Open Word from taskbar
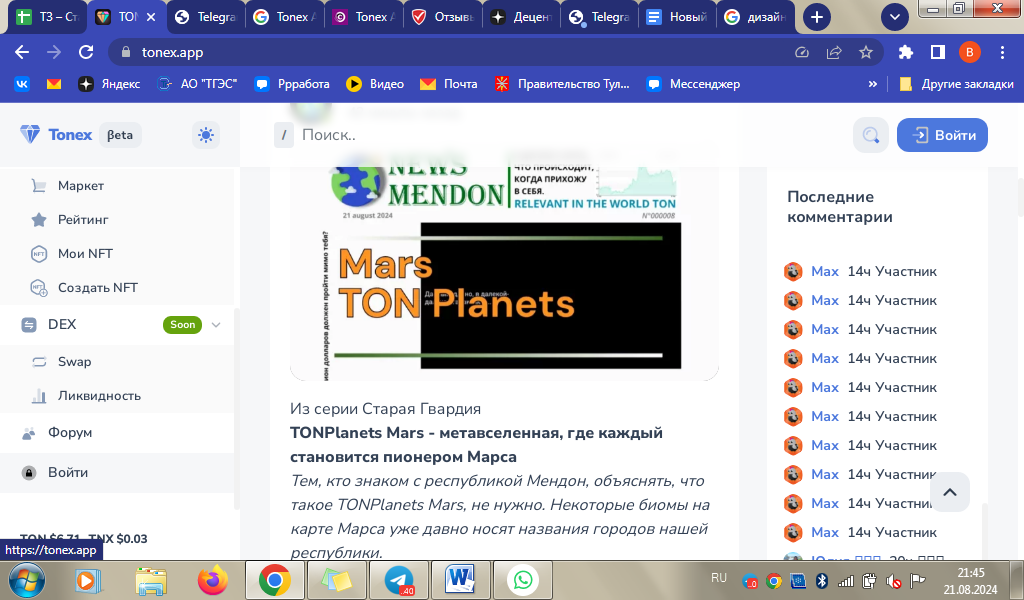This screenshot has height=600, width=1024. (x=460, y=580)
